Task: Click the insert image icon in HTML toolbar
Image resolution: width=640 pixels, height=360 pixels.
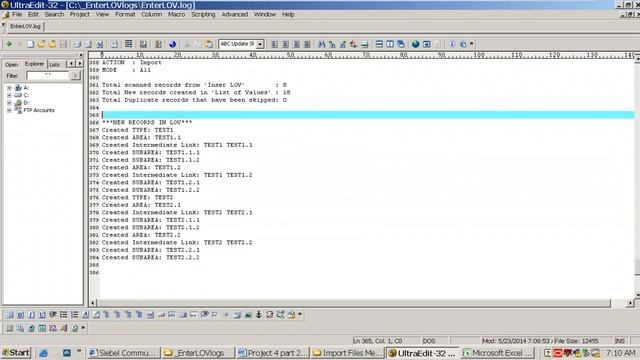Action: point(248,315)
